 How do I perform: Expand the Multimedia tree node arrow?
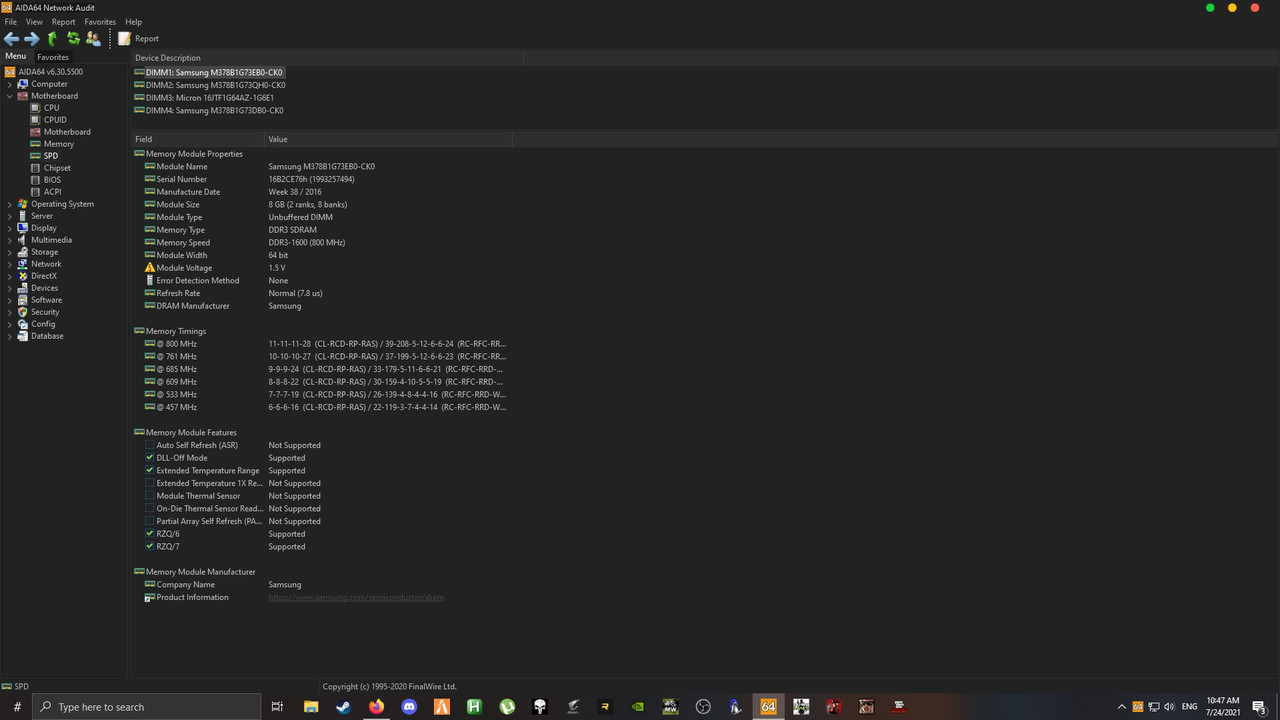[x=10, y=240]
